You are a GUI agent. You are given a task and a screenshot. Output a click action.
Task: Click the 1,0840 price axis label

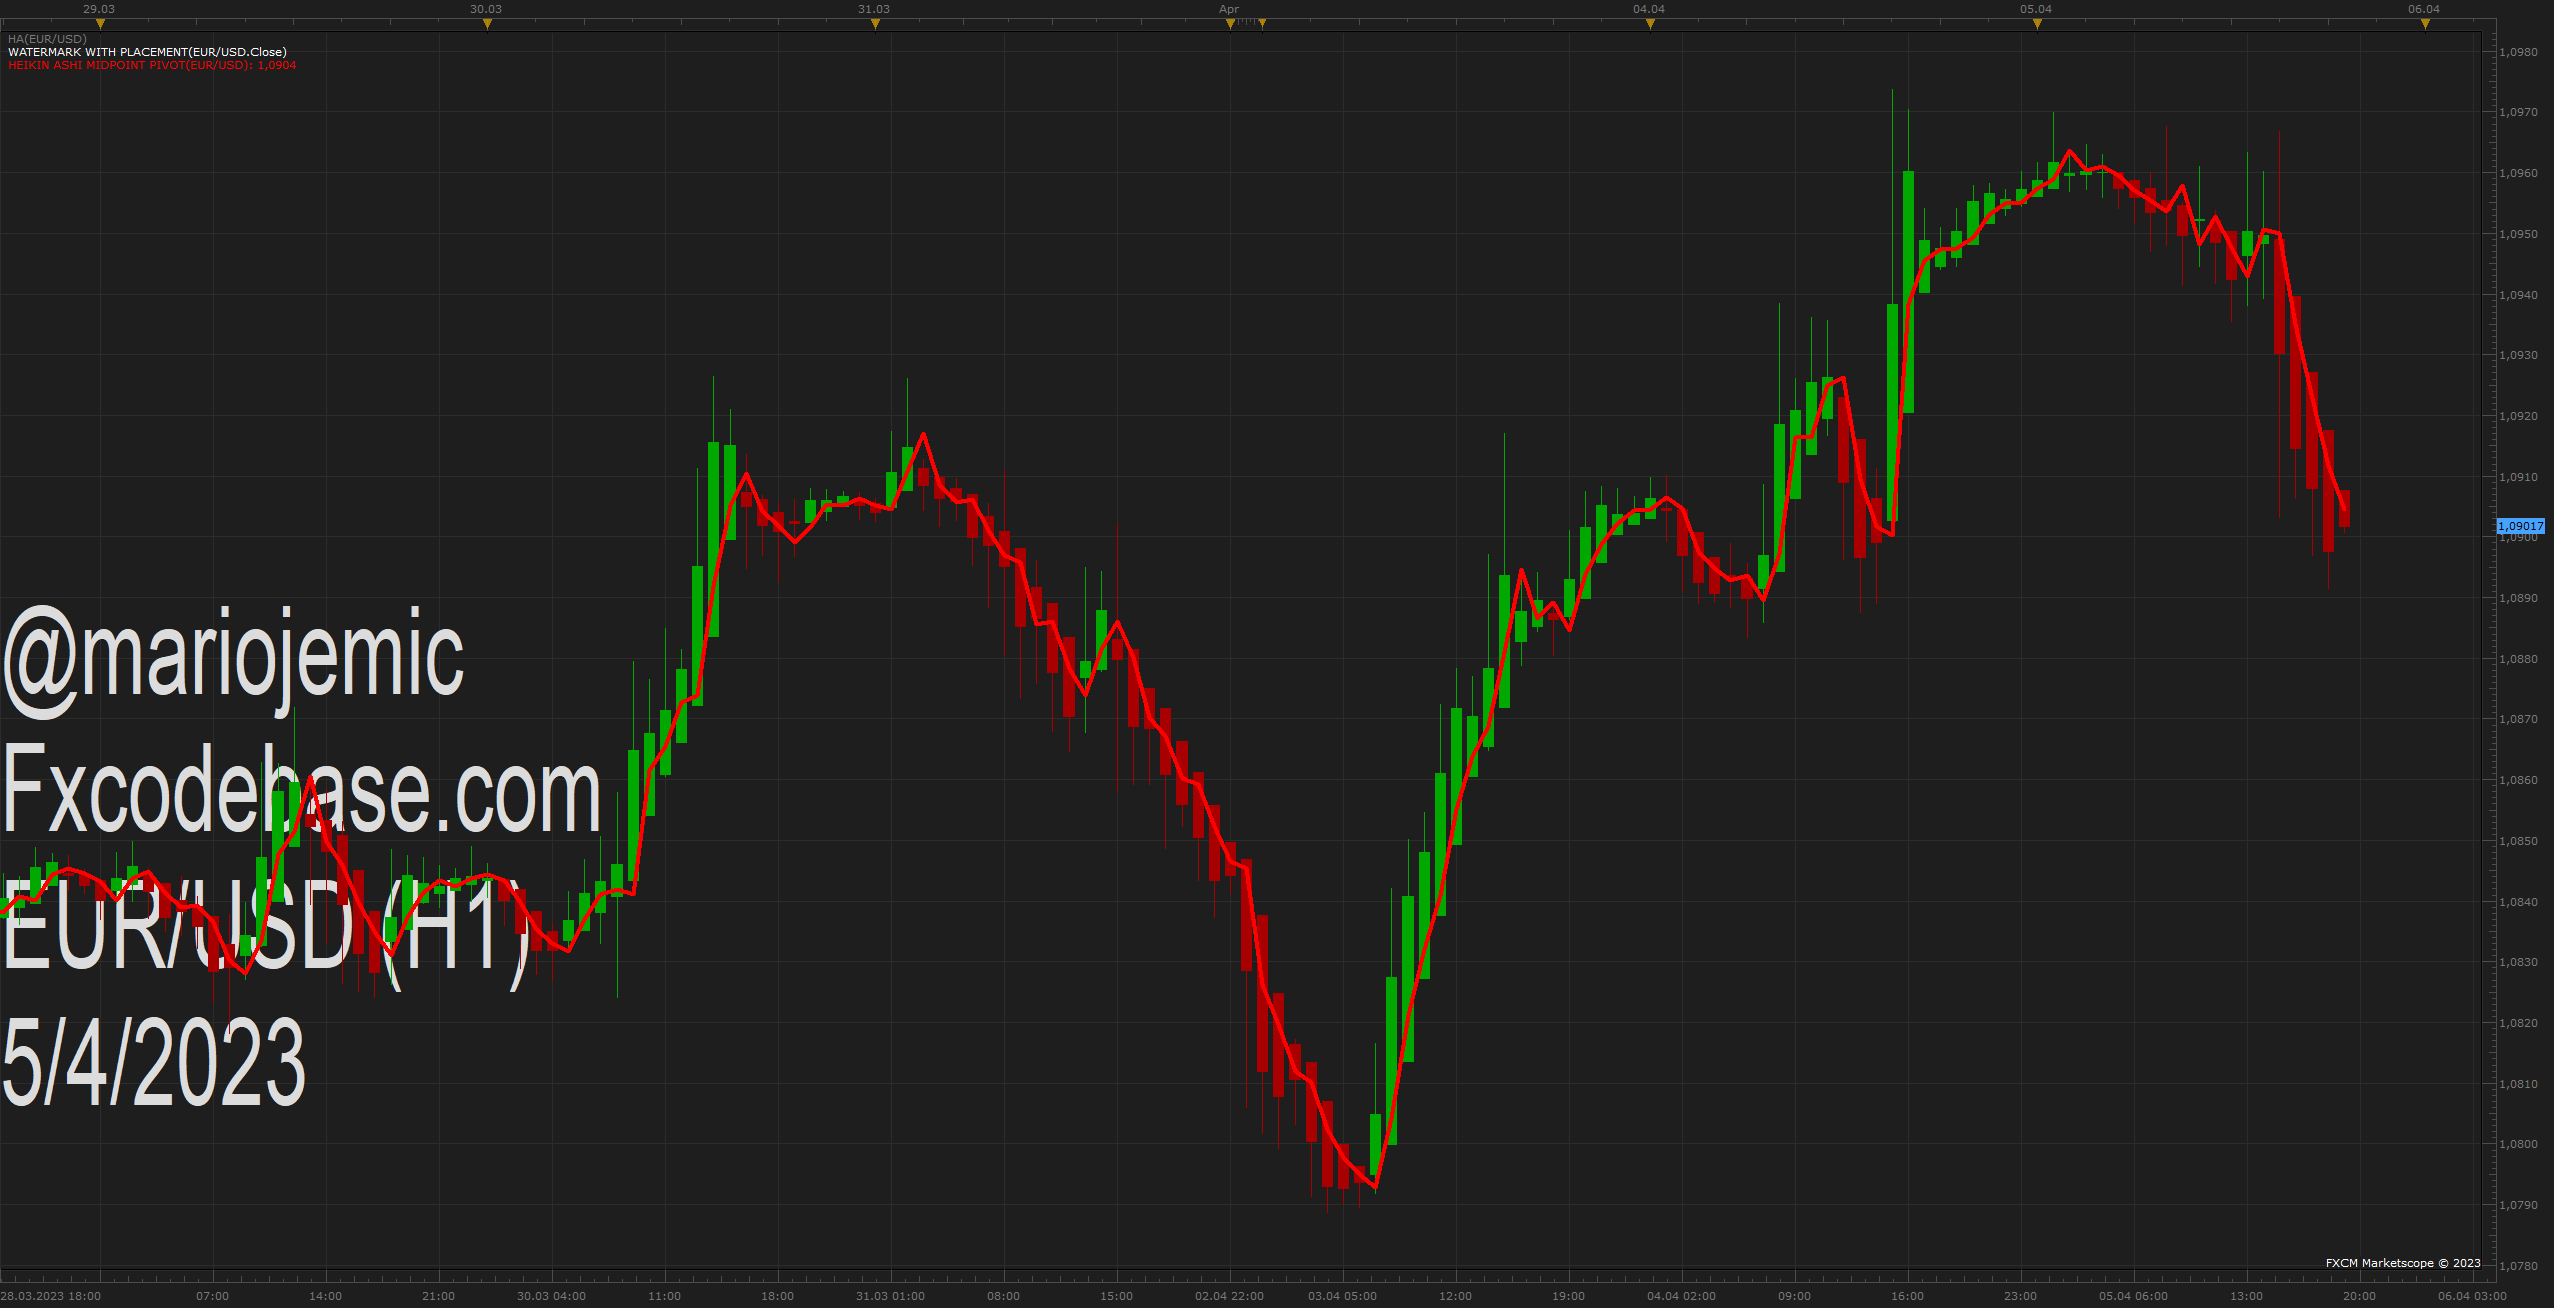[x=2518, y=902]
